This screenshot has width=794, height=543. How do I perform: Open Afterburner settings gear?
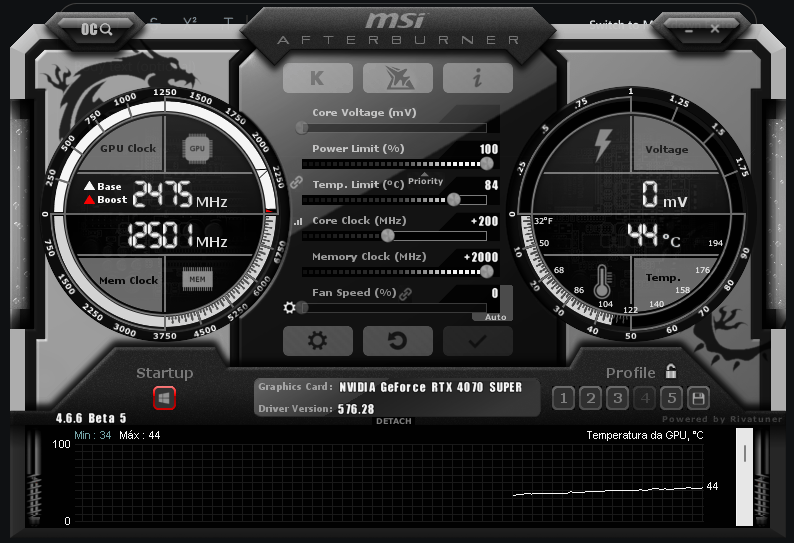pyautogui.click(x=317, y=340)
